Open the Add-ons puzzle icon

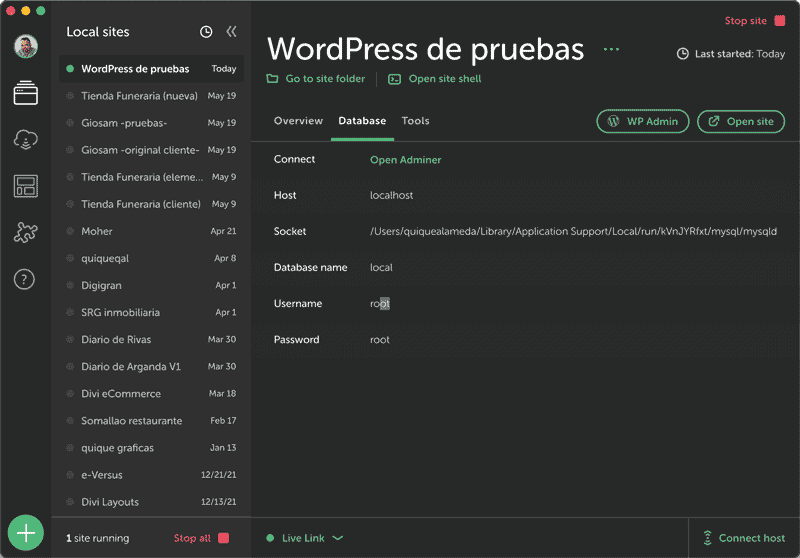click(26, 233)
